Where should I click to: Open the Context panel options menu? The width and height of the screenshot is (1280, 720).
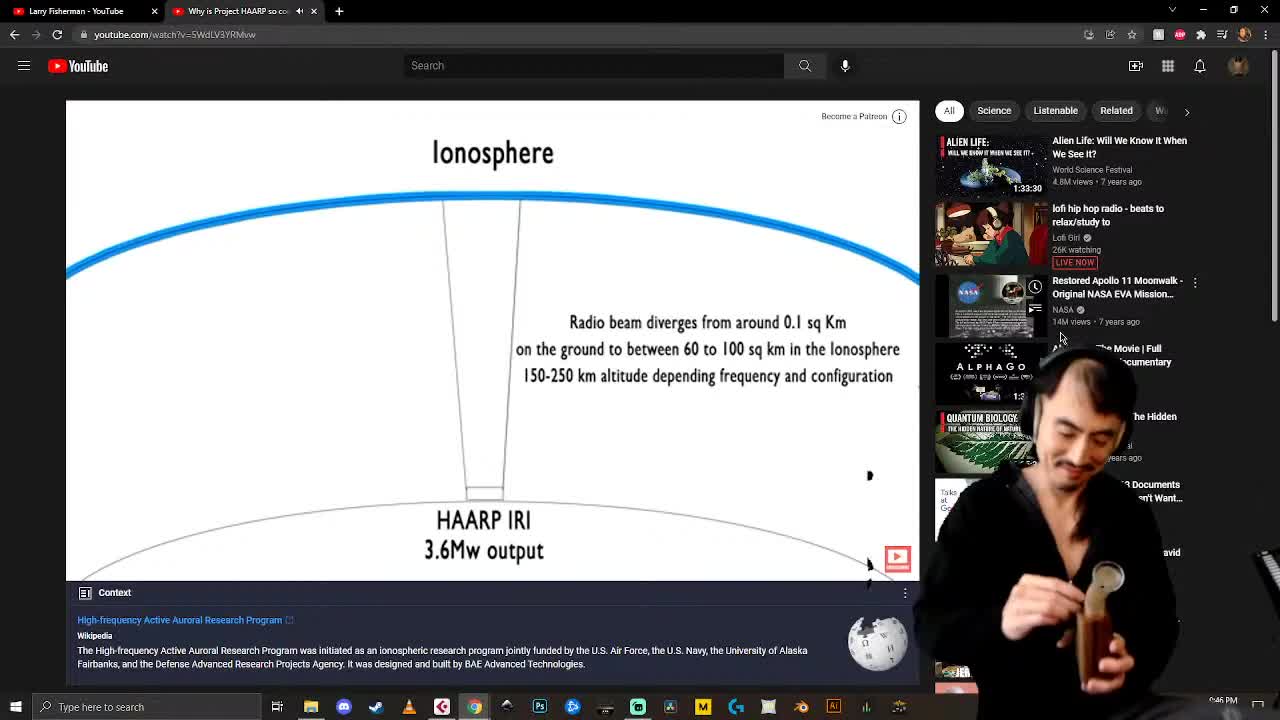(905, 593)
